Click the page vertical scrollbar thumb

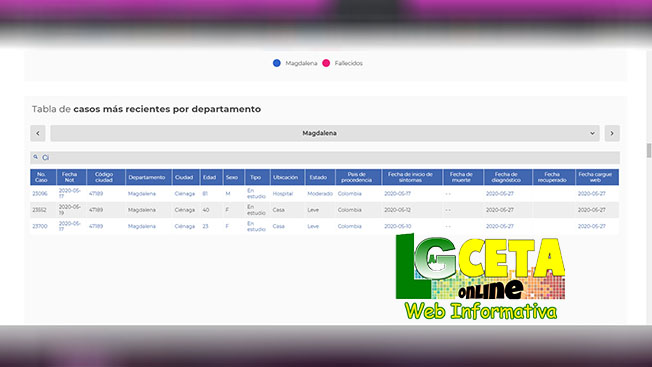coord(649,150)
